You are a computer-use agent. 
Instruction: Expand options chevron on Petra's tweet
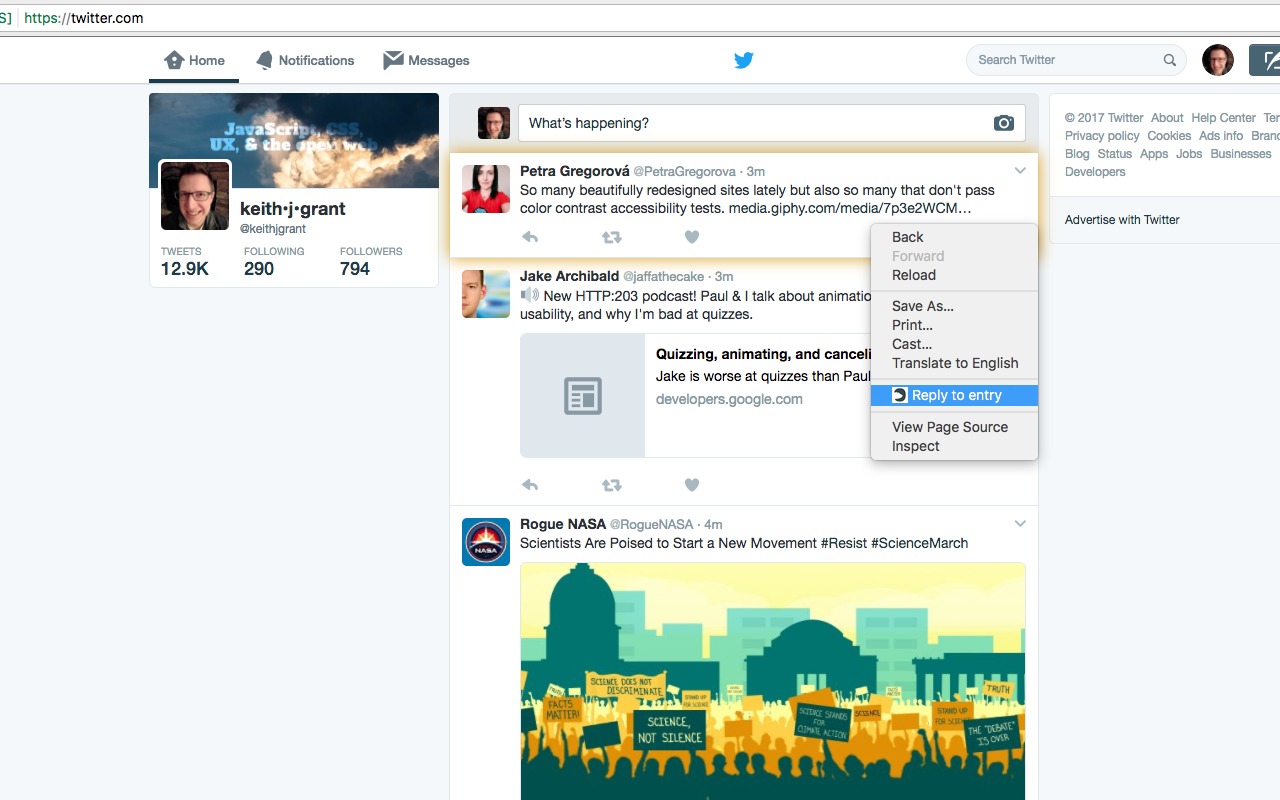pyautogui.click(x=1020, y=171)
